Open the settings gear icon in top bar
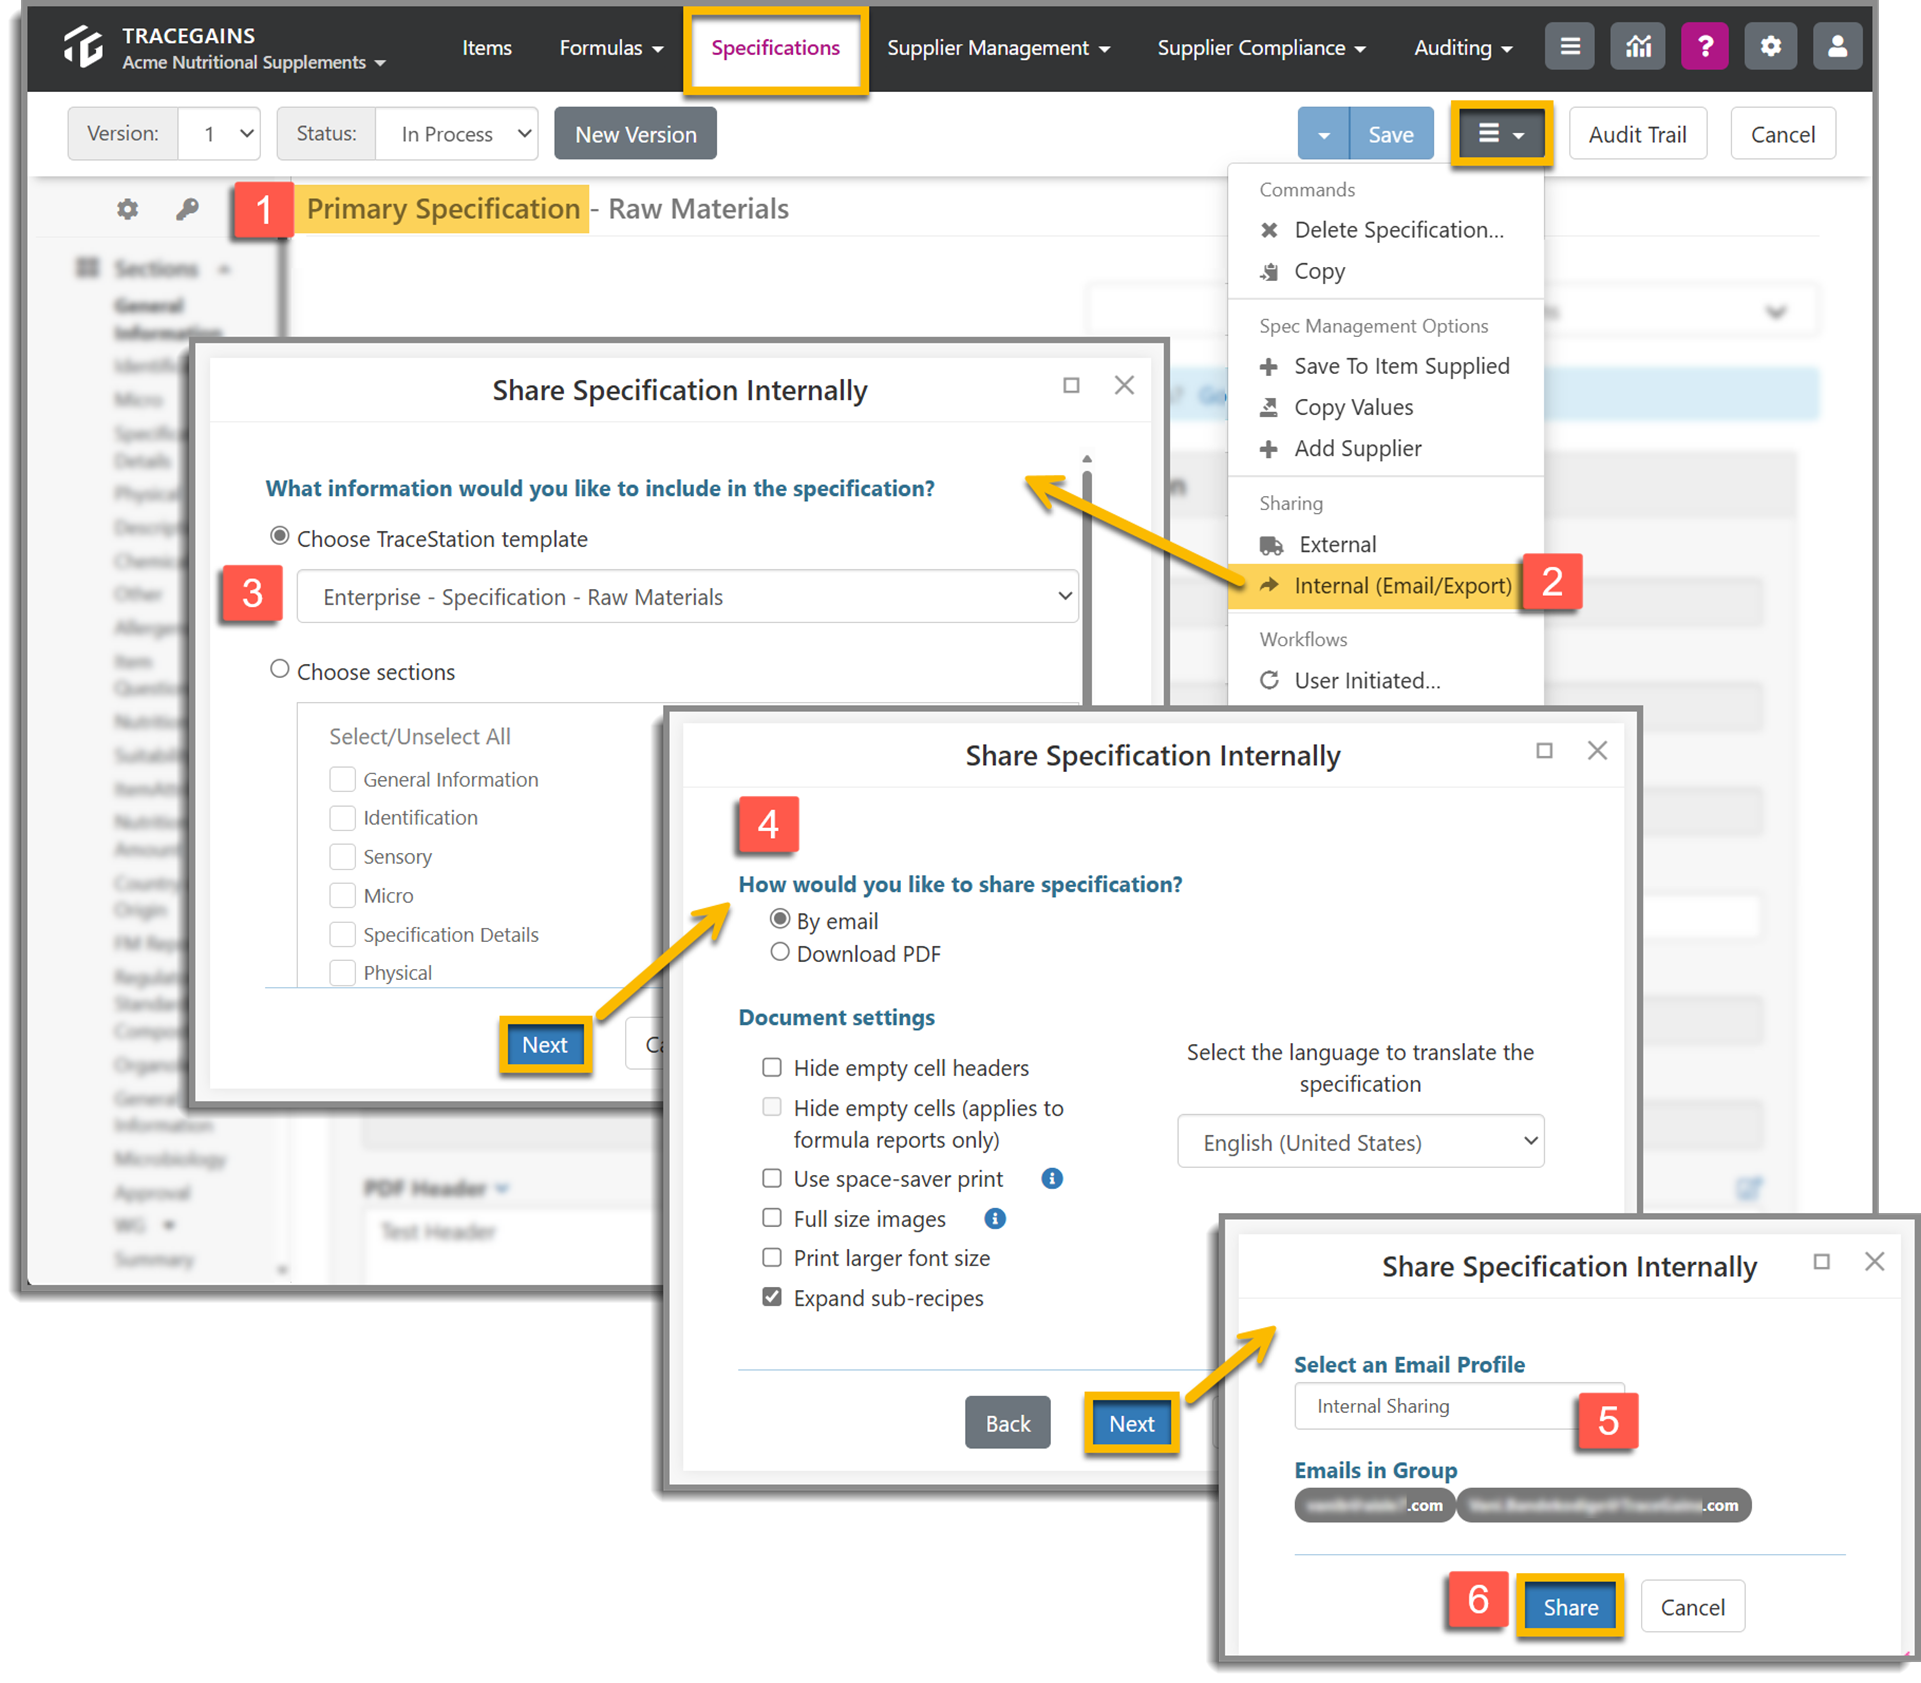The width and height of the screenshot is (1921, 1683). click(1771, 47)
